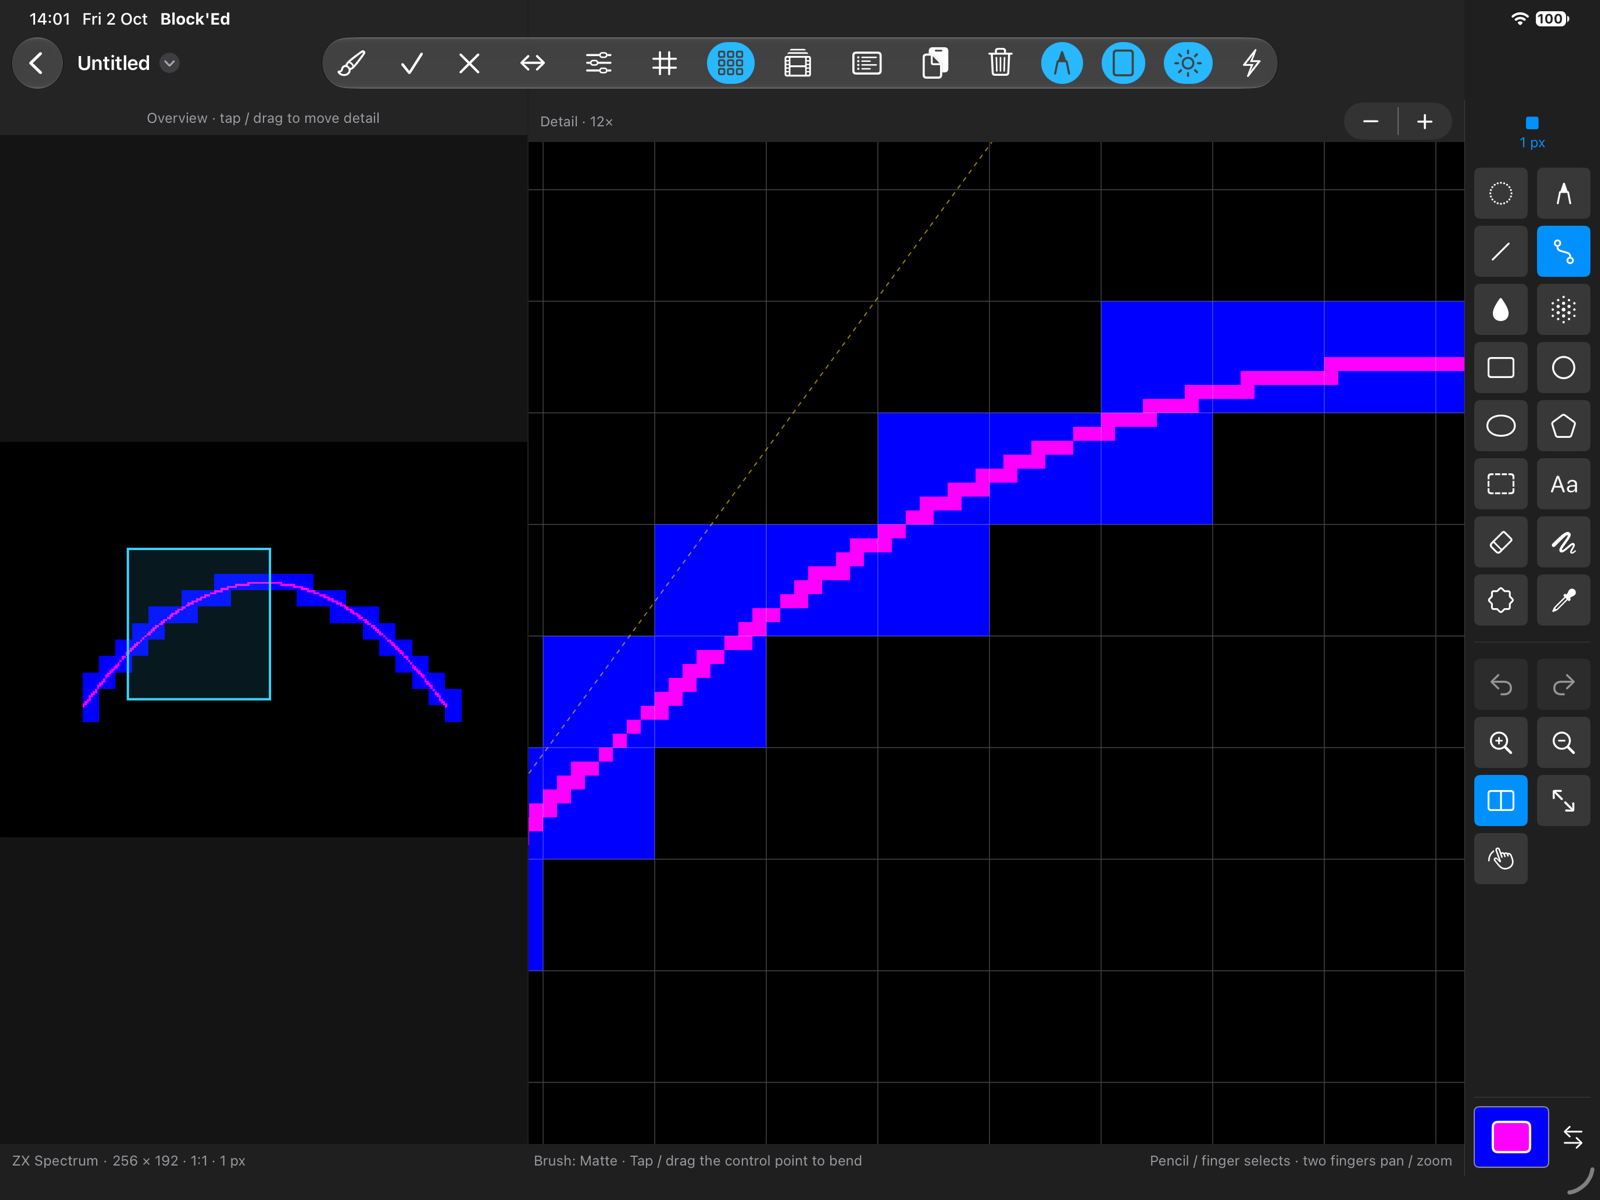Toggle the attribute grid overlay
1600x1200 pixels.
coord(731,63)
